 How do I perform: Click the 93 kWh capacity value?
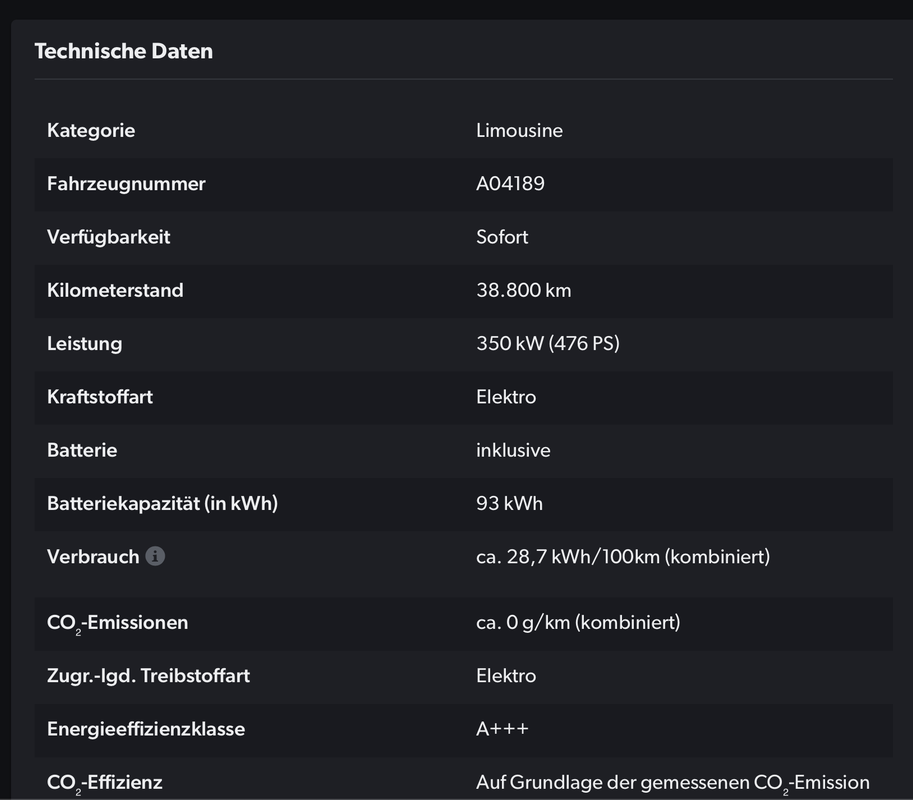[x=509, y=504]
